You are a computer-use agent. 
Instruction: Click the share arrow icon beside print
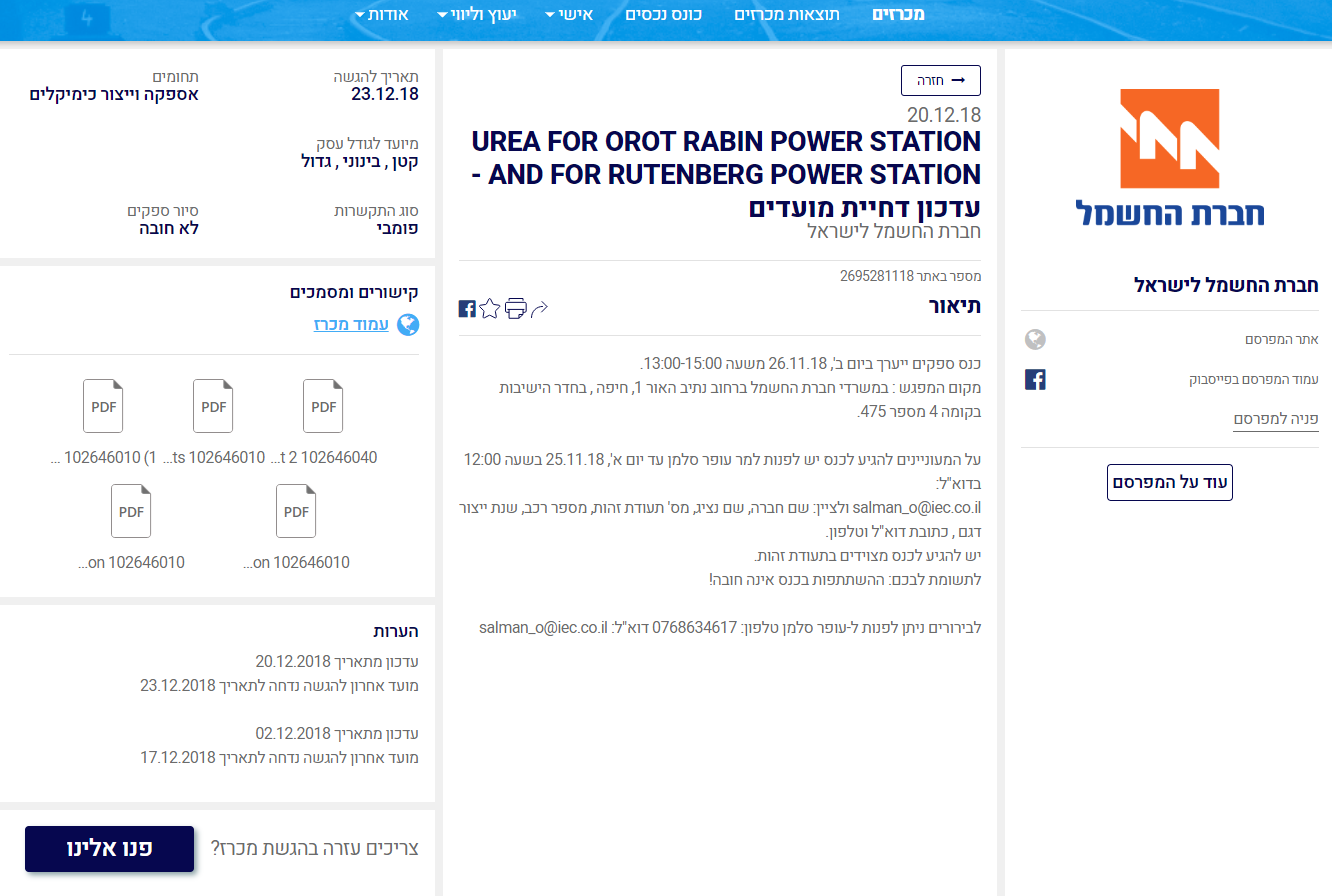click(x=539, y=309)
